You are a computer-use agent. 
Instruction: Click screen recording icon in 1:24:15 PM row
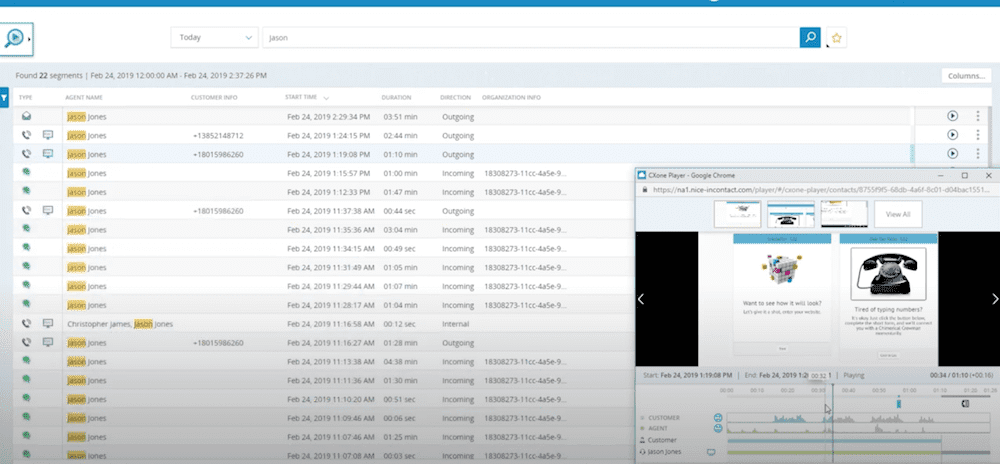tap(48, 135)
